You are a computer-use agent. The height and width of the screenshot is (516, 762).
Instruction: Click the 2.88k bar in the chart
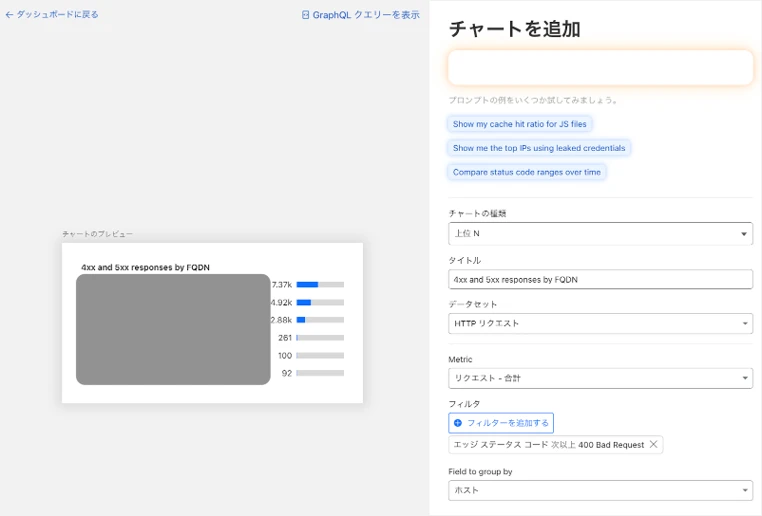320,320
